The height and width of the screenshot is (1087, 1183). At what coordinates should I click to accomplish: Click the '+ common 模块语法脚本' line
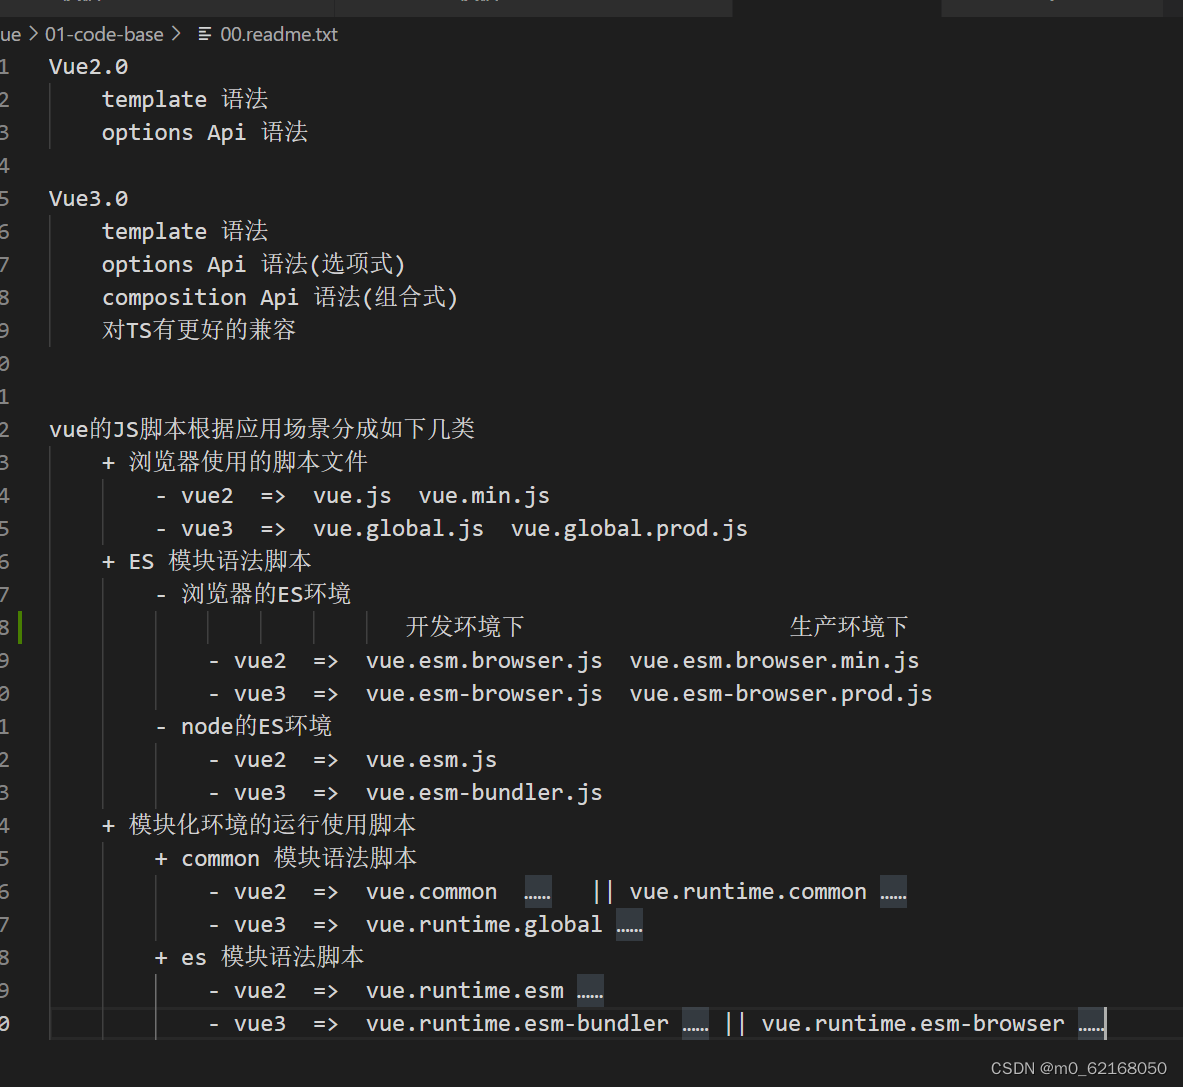point(285,858)
